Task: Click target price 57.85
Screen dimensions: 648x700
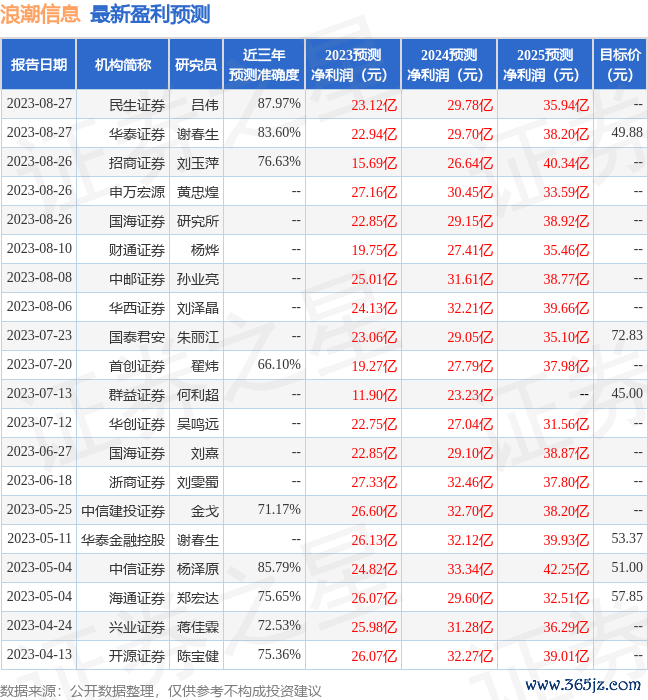Action: (x=627, y=597)
